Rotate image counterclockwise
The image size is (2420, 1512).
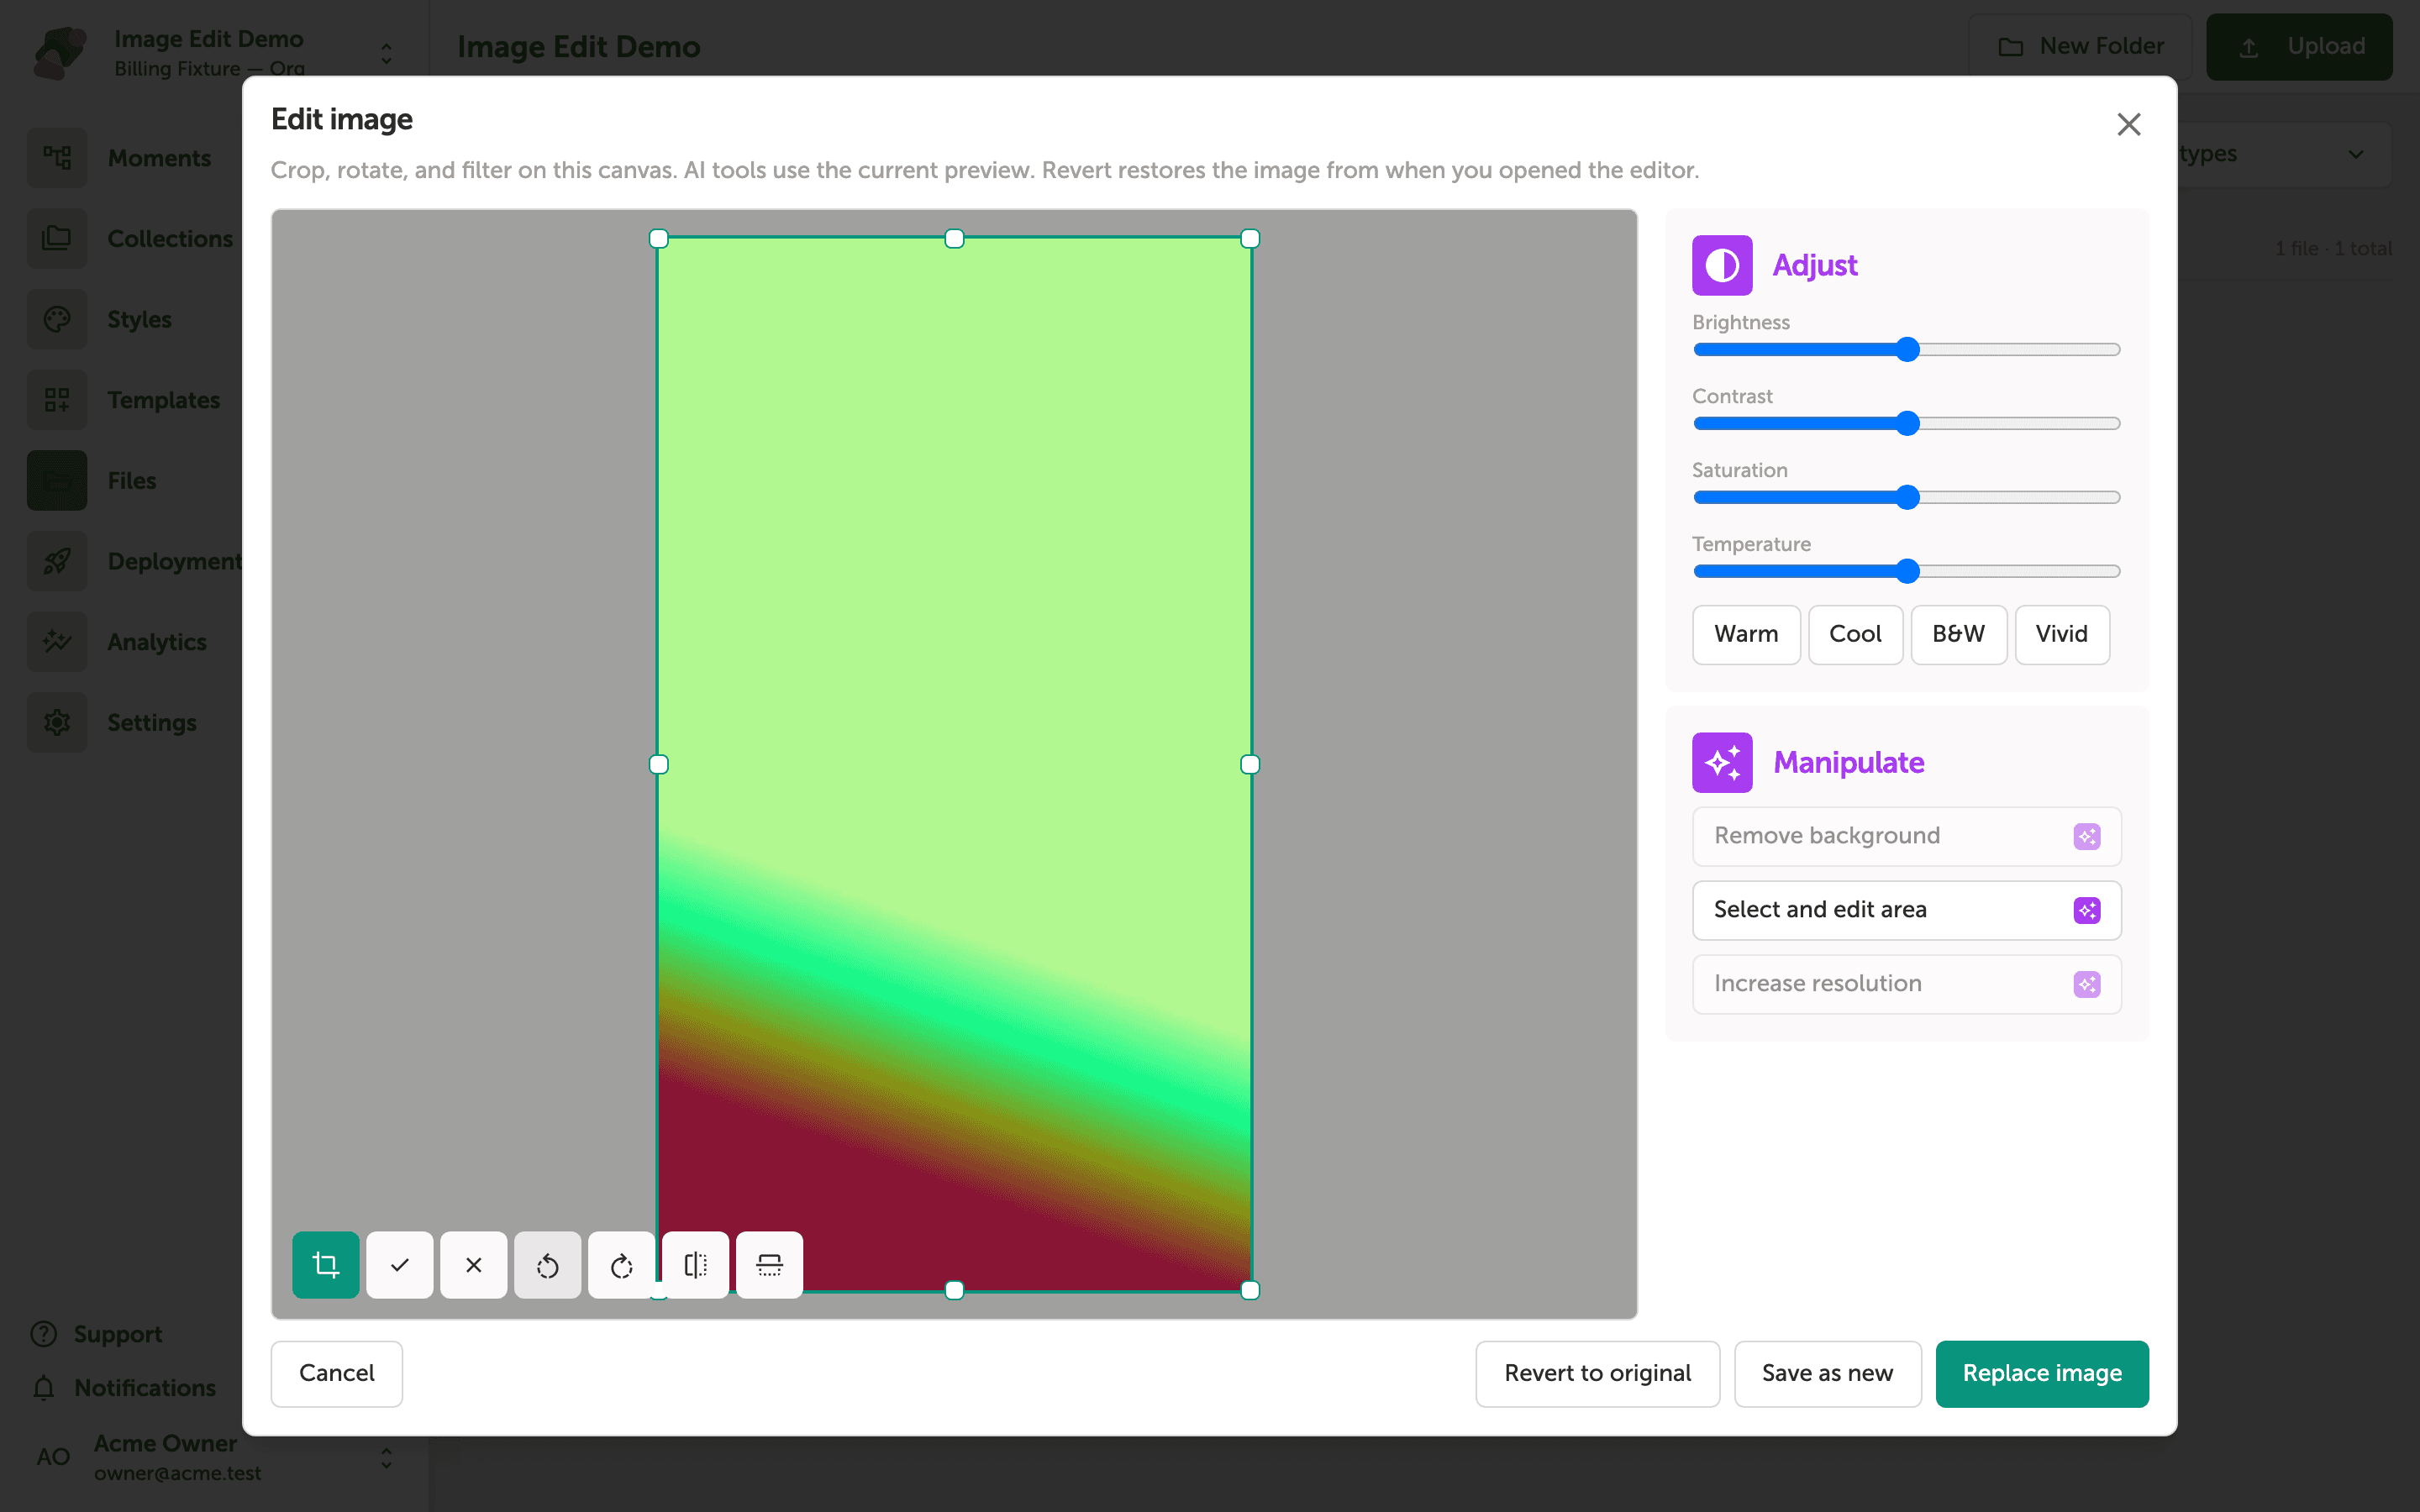pos(547,1265)
